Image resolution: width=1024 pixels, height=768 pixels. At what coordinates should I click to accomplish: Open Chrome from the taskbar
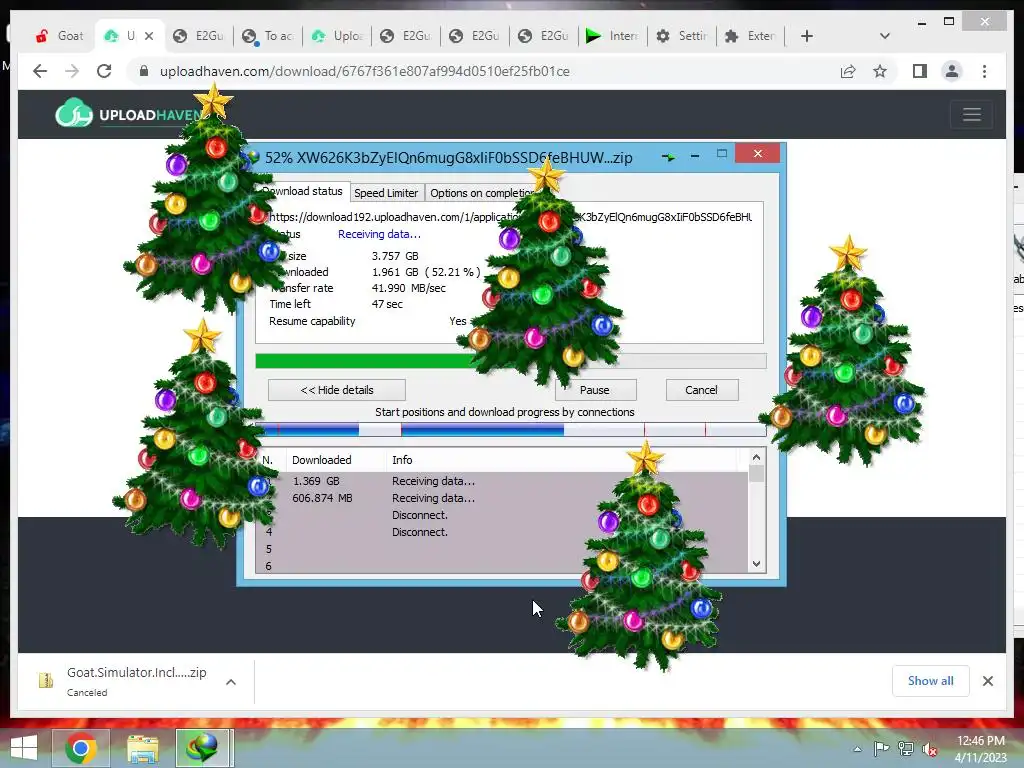[x=81, y=748]
